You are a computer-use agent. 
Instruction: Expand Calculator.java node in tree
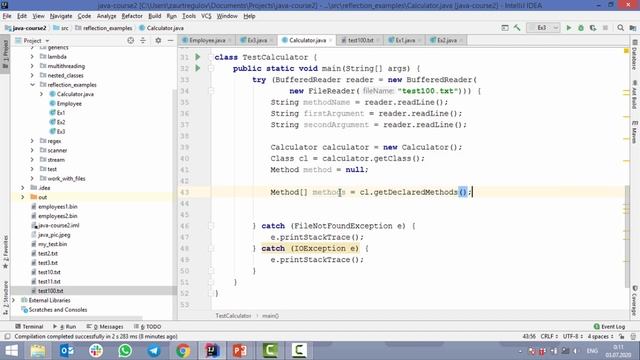pos(41,94)
